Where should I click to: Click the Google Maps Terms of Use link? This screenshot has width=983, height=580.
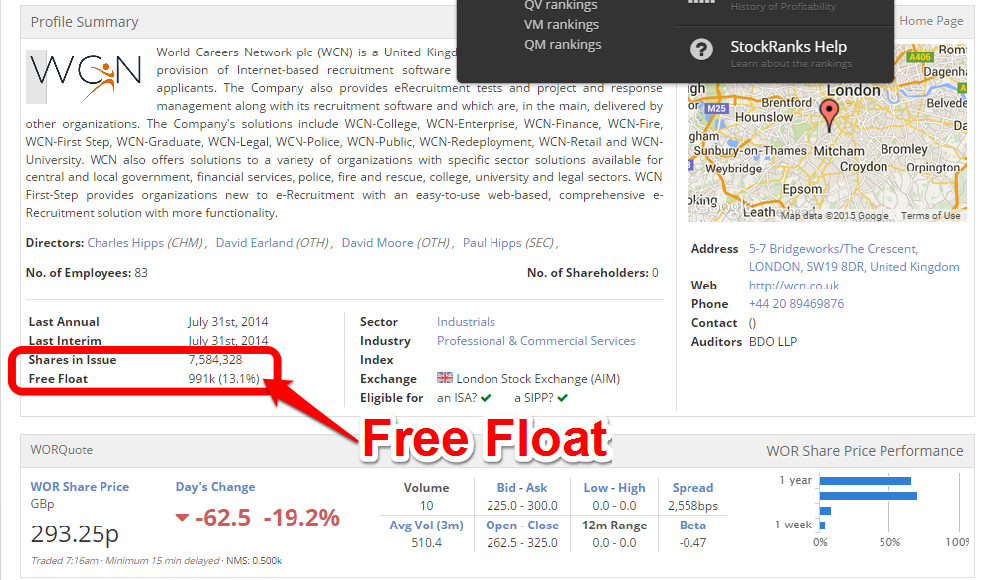pyautogui.click(x=930, y=216)
